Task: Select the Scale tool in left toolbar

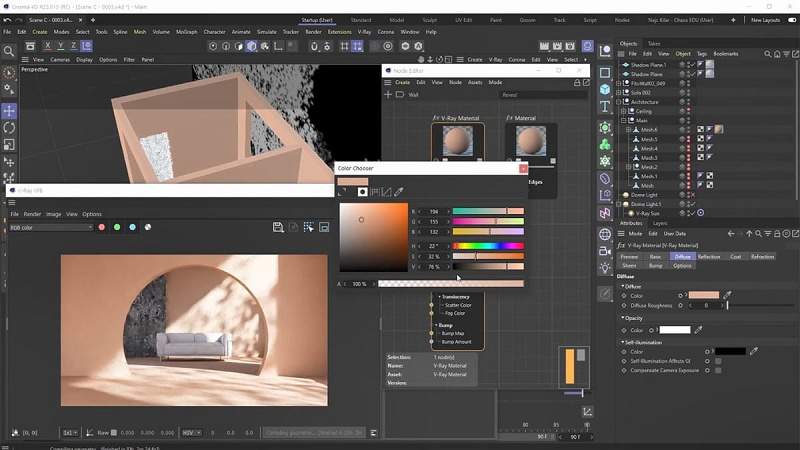Action: pyautogui.click(x=9, y=144)
